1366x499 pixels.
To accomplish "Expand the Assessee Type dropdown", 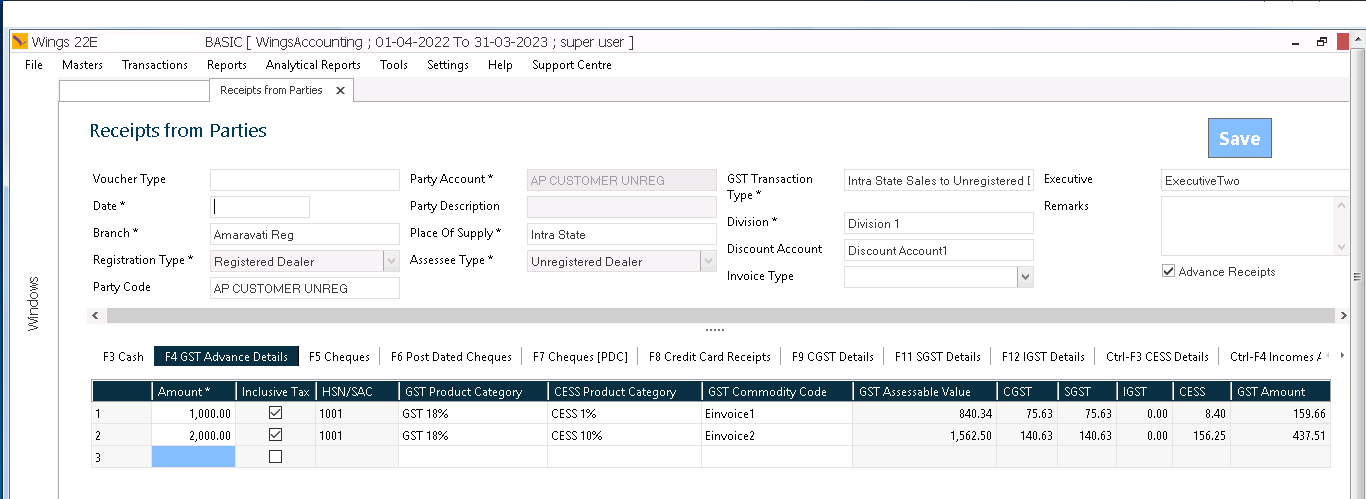I will pyautogui.click(x=708, y=262).
